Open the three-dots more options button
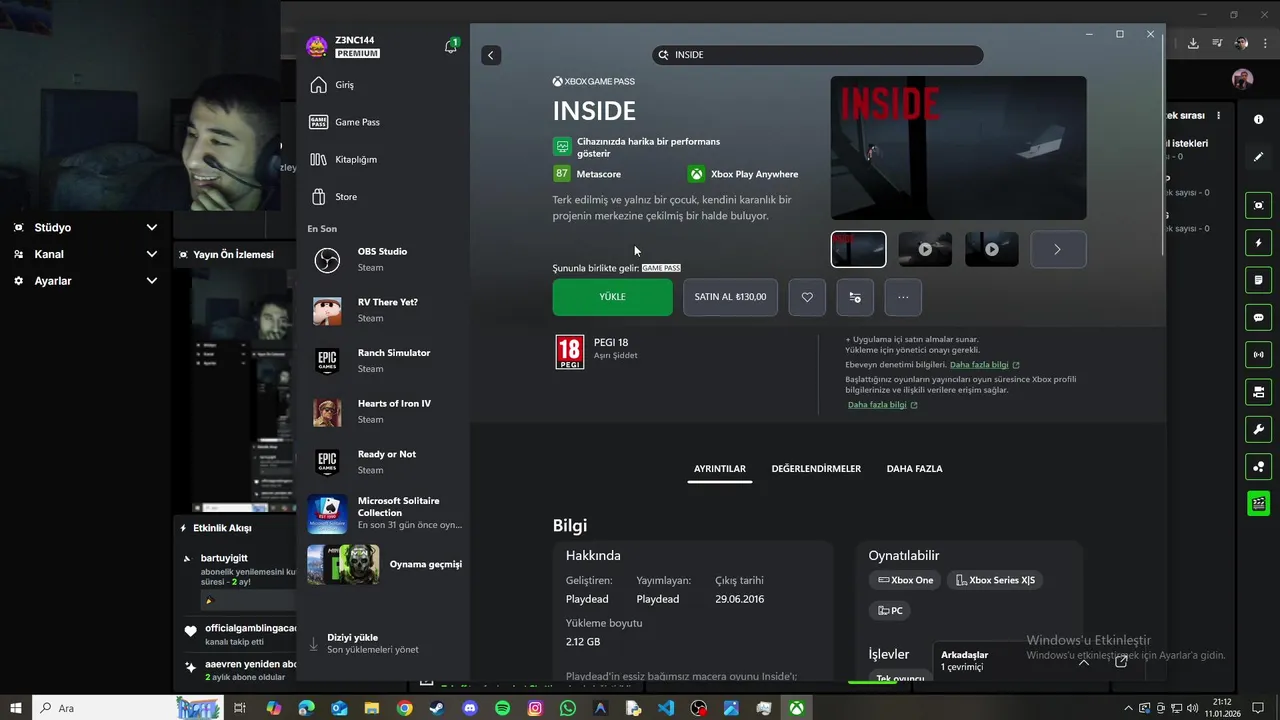Viewport: 1280px width, 720px height. click(903, 297)
